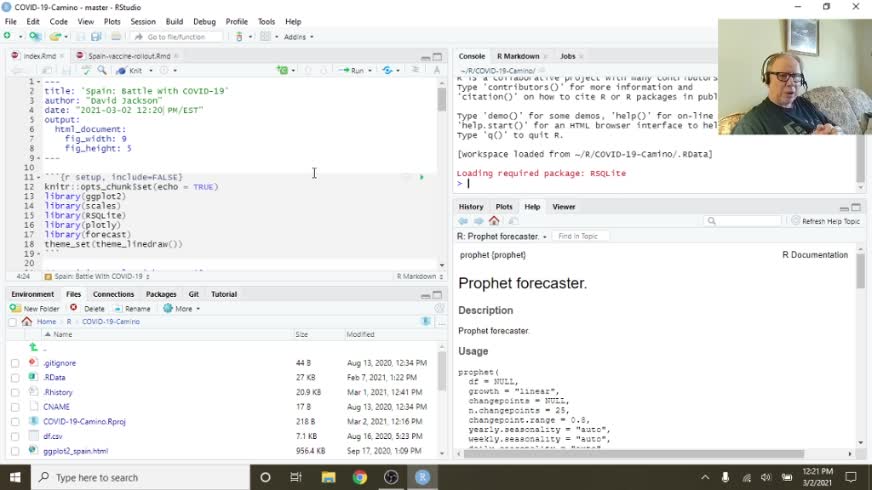
Task: Check the COVID-19-Camino.Rproj checkbox
Action: (15, 422)
